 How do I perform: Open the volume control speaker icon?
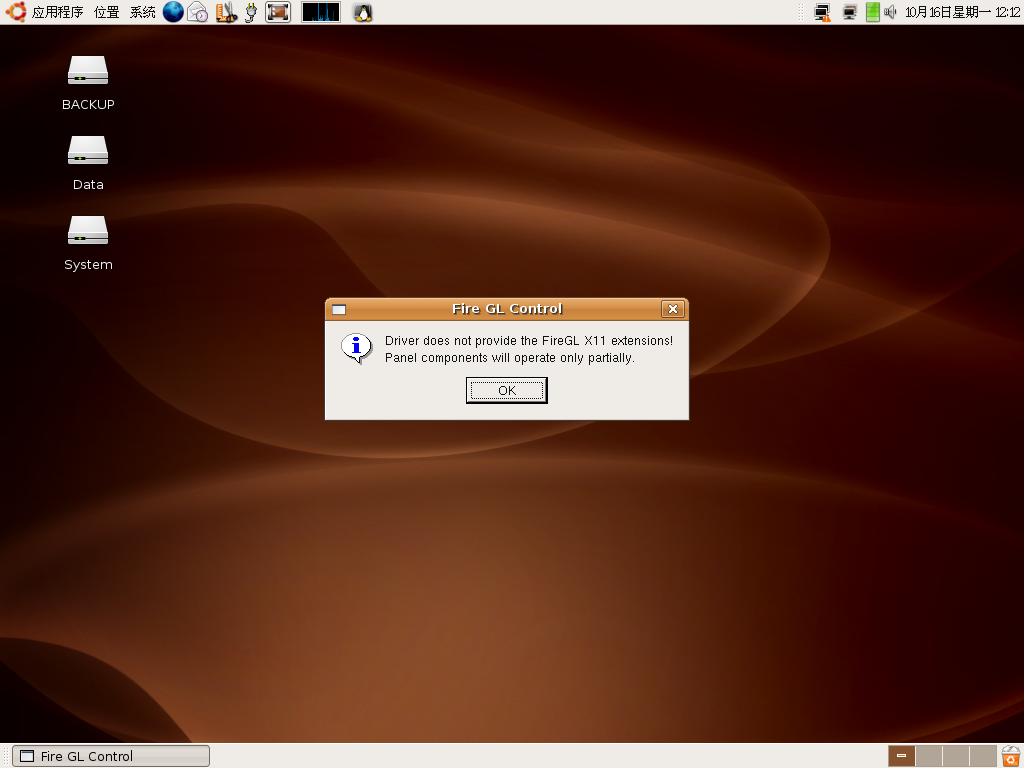coord(890,12)
